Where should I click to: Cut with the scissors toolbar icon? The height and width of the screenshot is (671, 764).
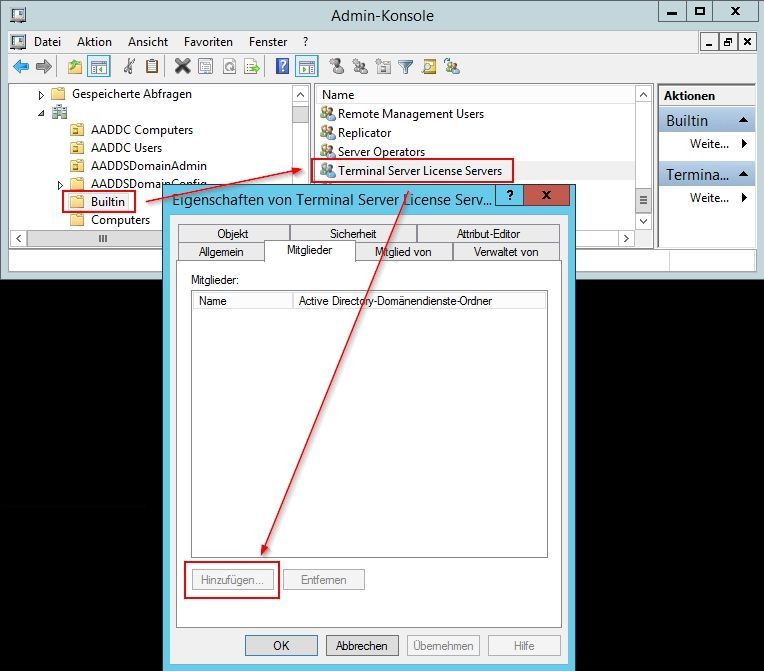coord(129,66)
